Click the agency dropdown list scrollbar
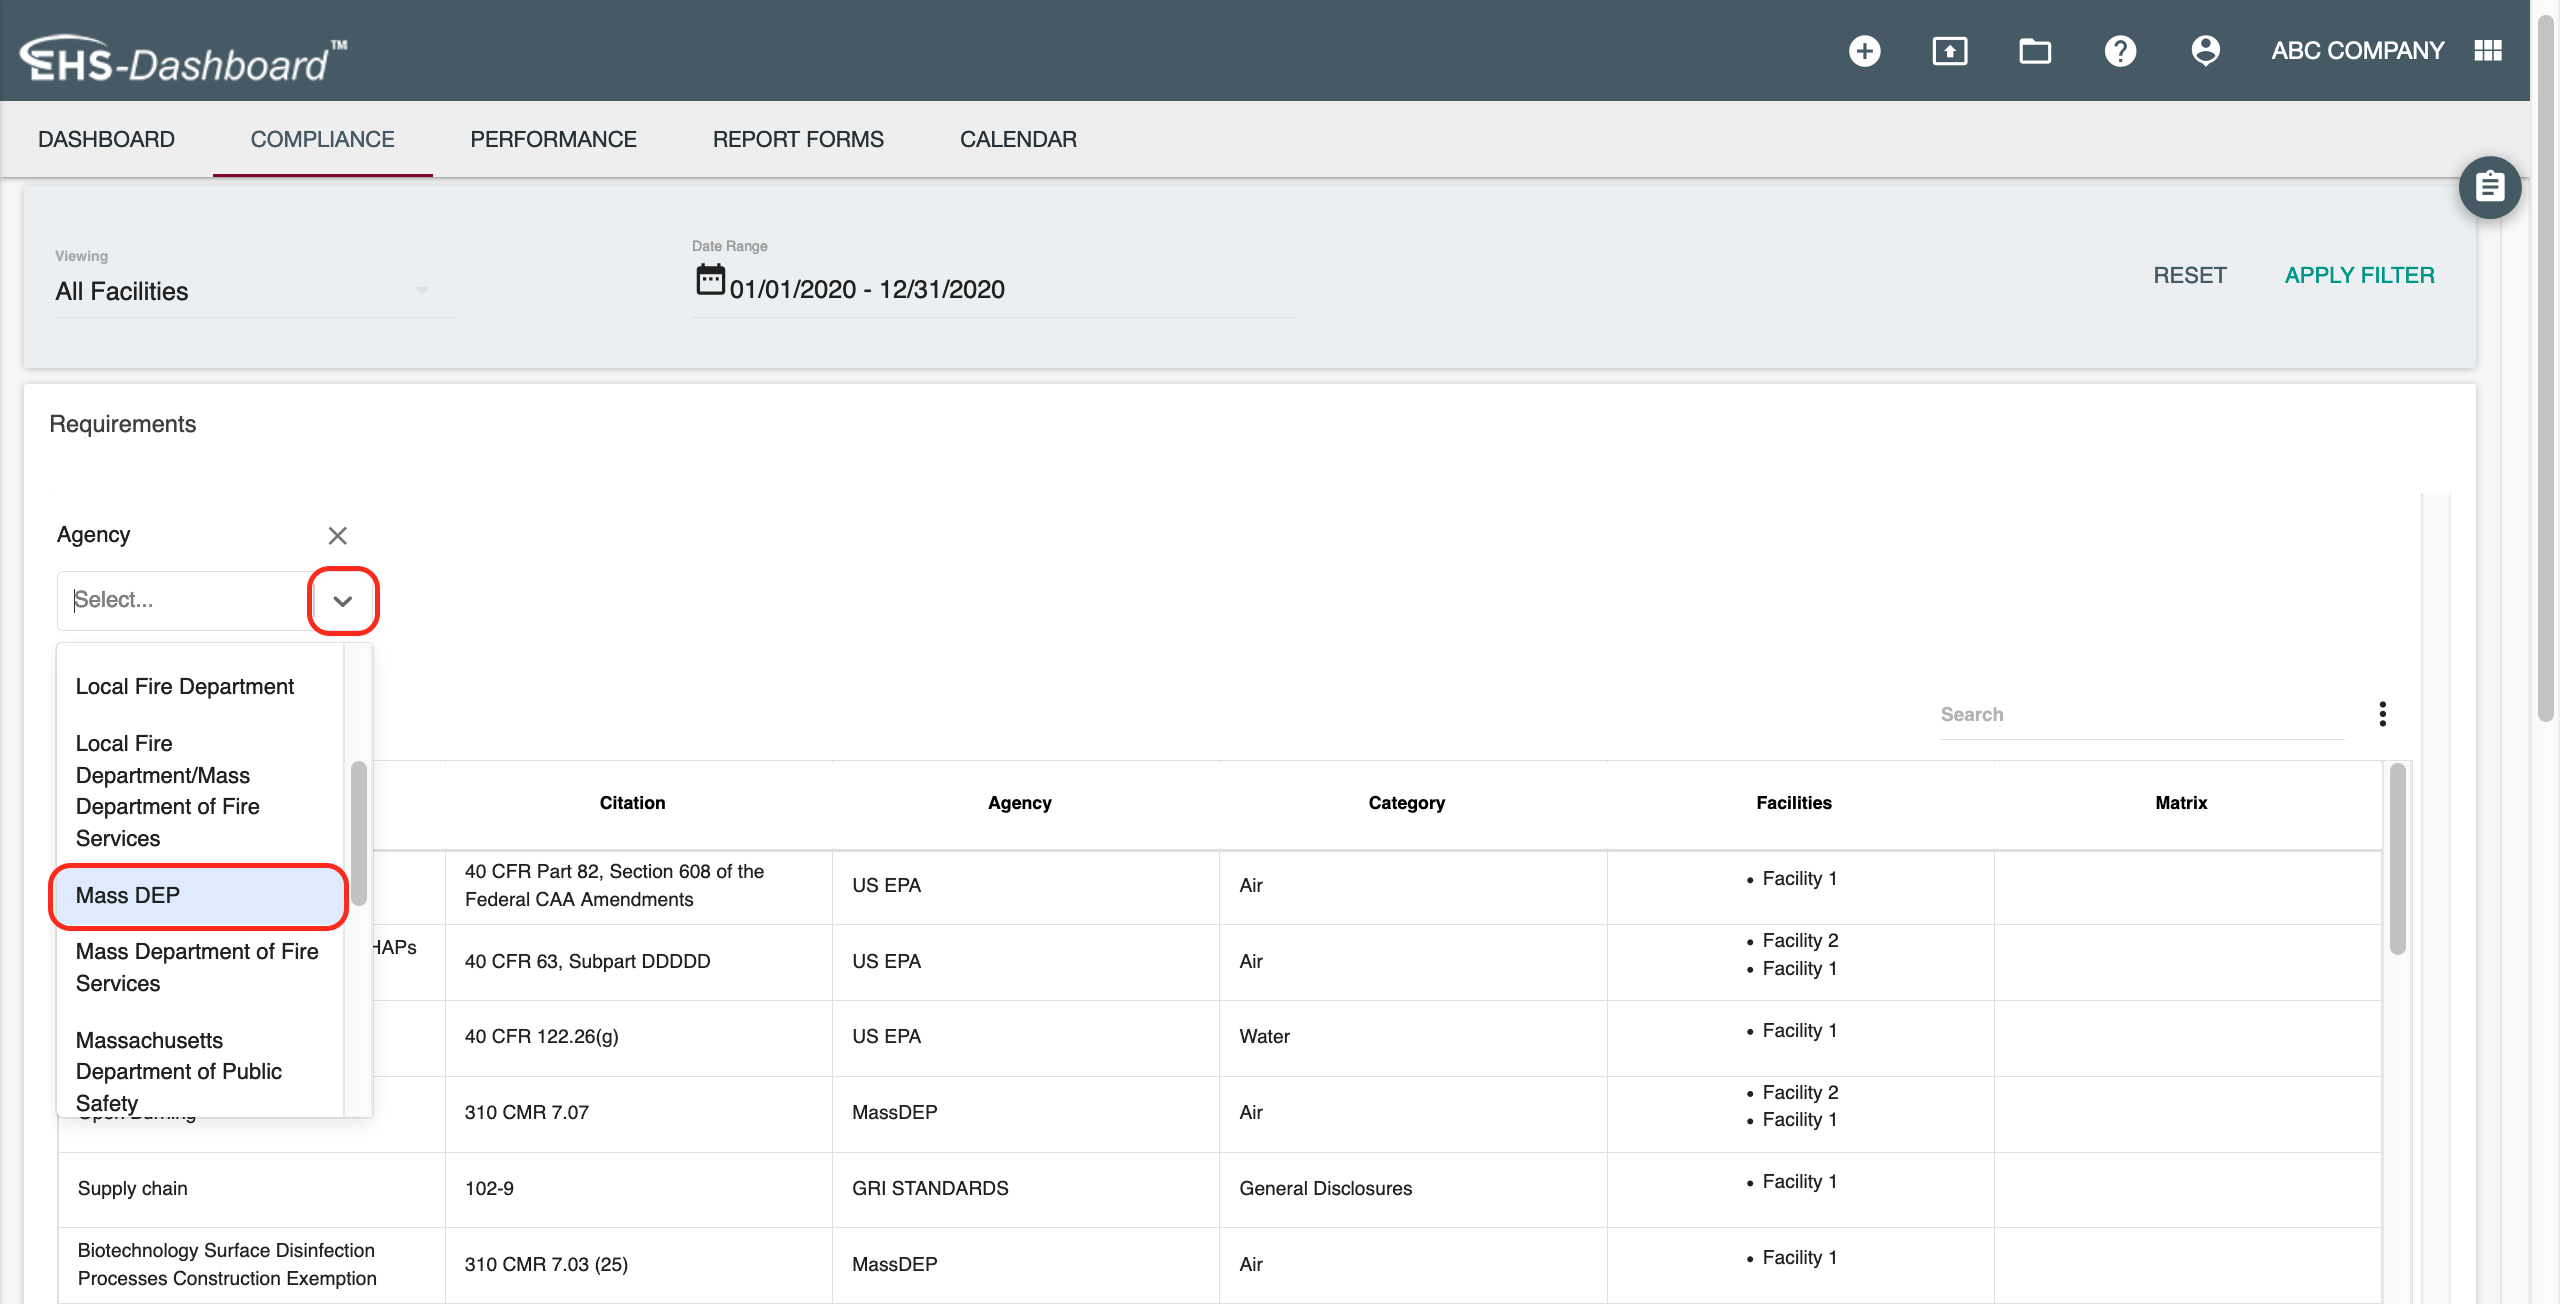The image size is (2560, 1304). tap(358, 832)
